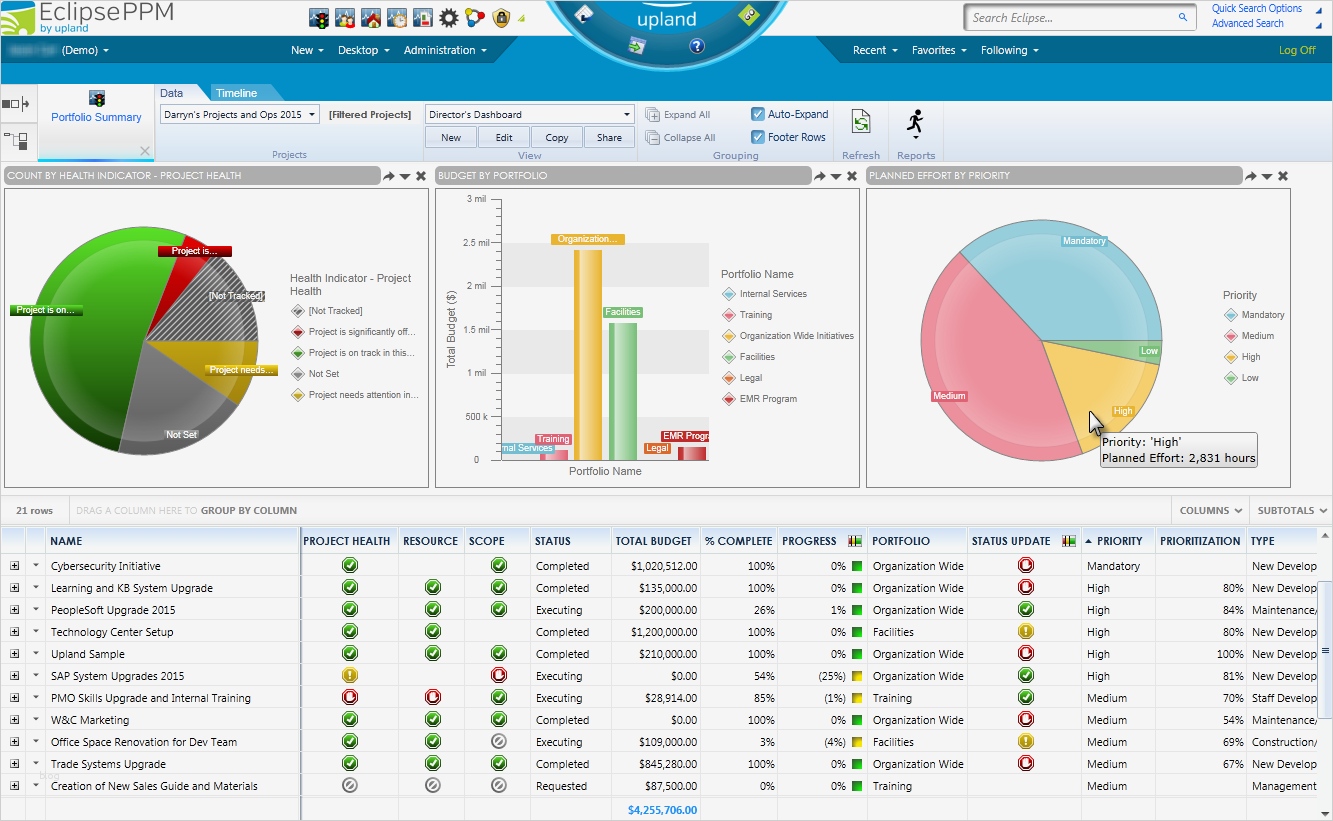Open the Director's Dashboard view dropdown
Viewport: 1333px width, 821px height.
click(625, 113)
